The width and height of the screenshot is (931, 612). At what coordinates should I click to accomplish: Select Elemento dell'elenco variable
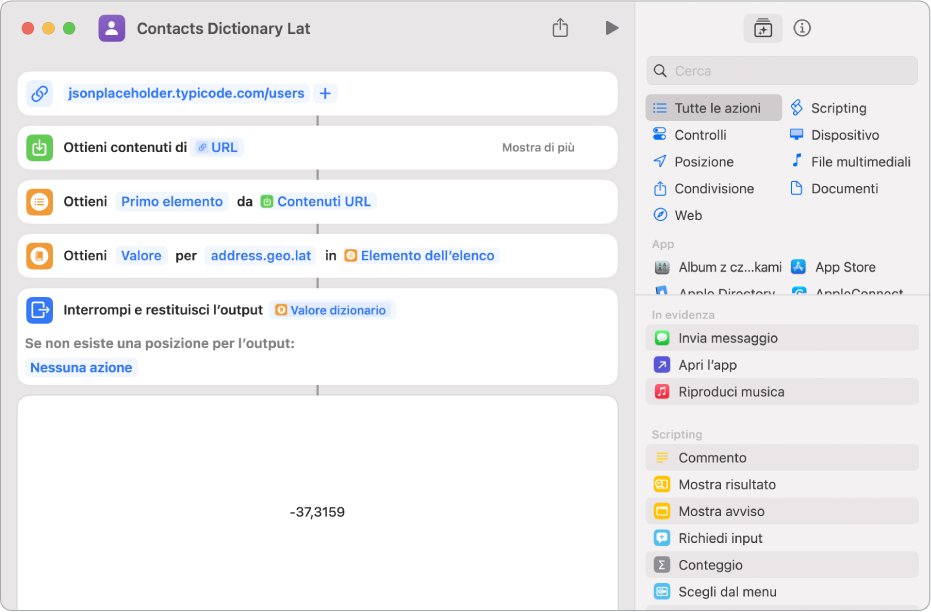point(420,256)
